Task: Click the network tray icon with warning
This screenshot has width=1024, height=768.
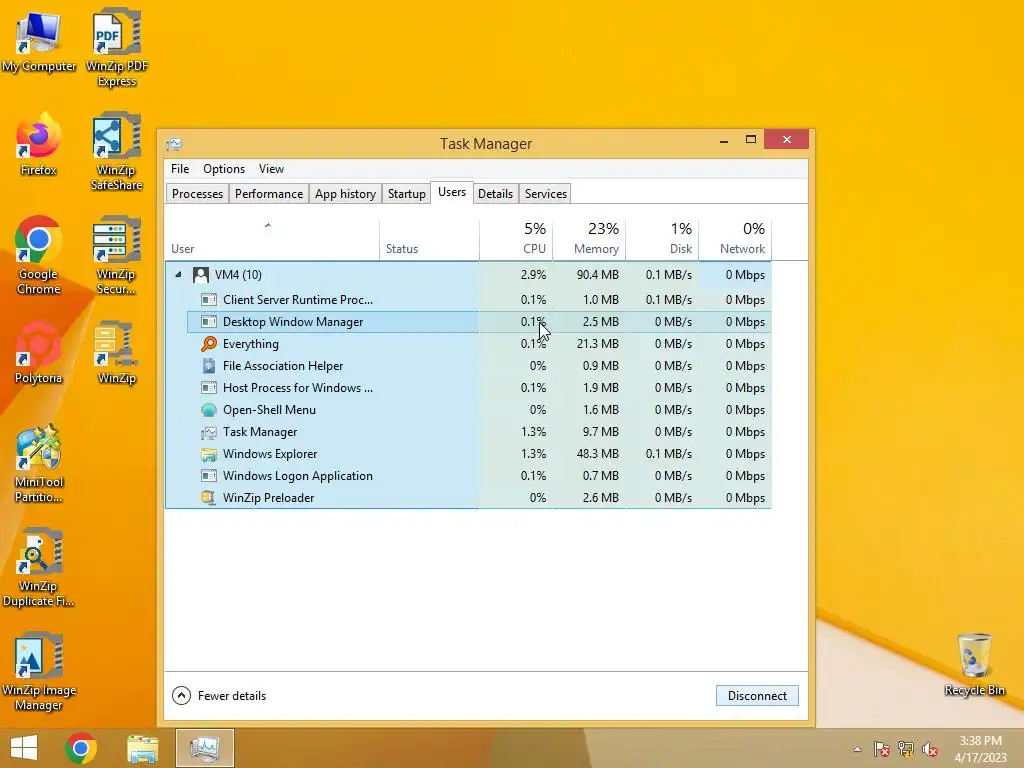Action: click(906, 749)
